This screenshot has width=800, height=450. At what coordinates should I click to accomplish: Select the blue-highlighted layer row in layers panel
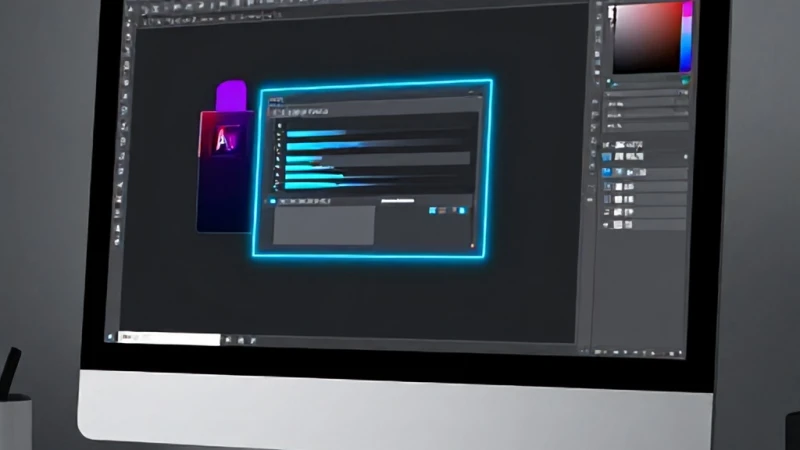tap(644, 172)
